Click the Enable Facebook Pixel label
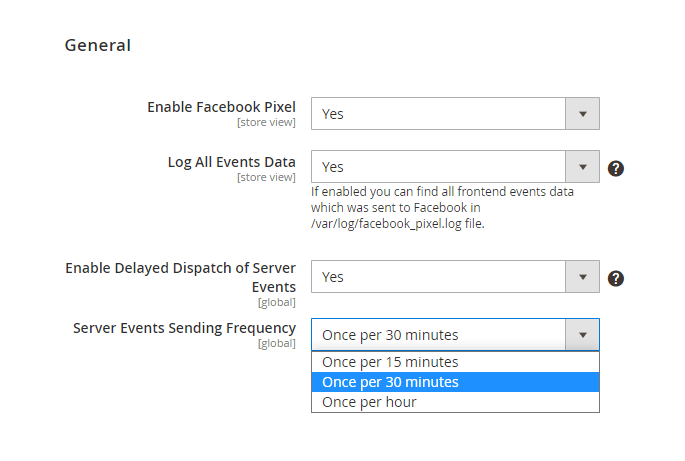This screenshot has height=461, width=685. point(221,107)
